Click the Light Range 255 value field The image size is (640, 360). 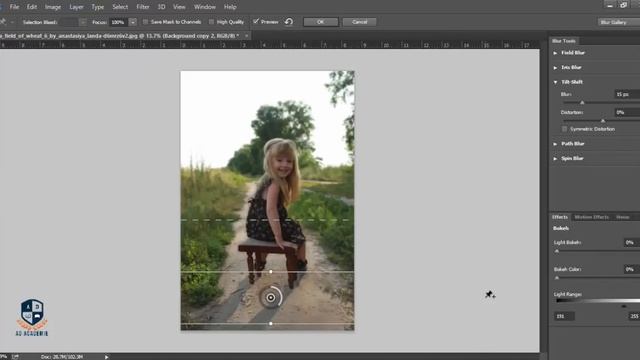(x=634, y=316)
